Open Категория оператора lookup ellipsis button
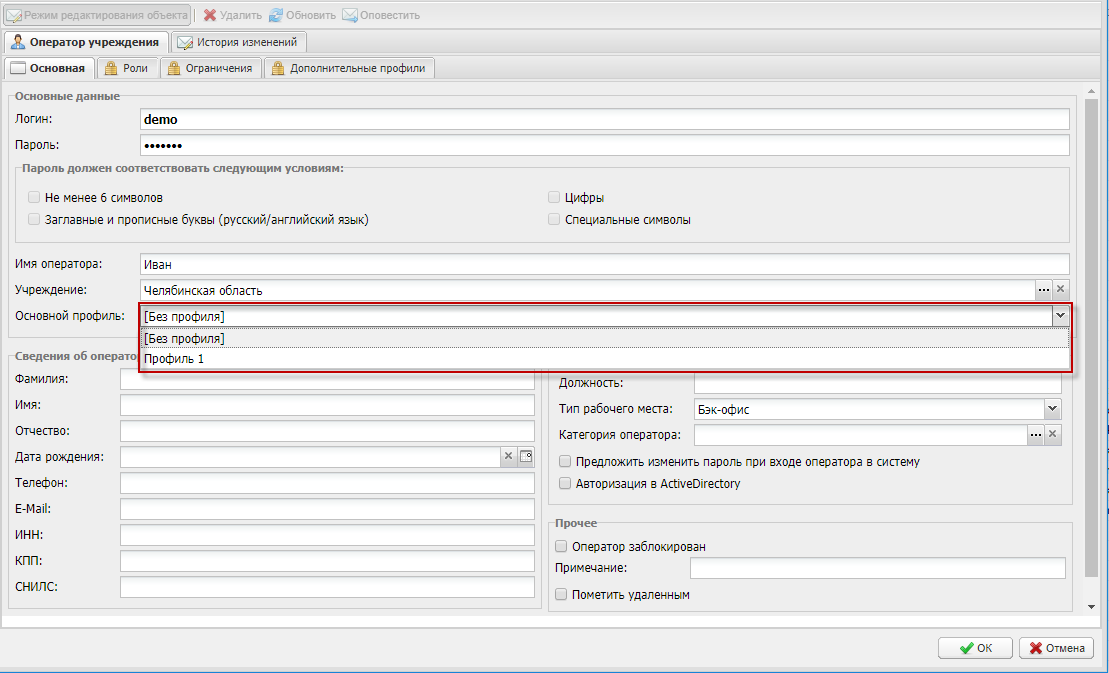 tap(1035, 435)
